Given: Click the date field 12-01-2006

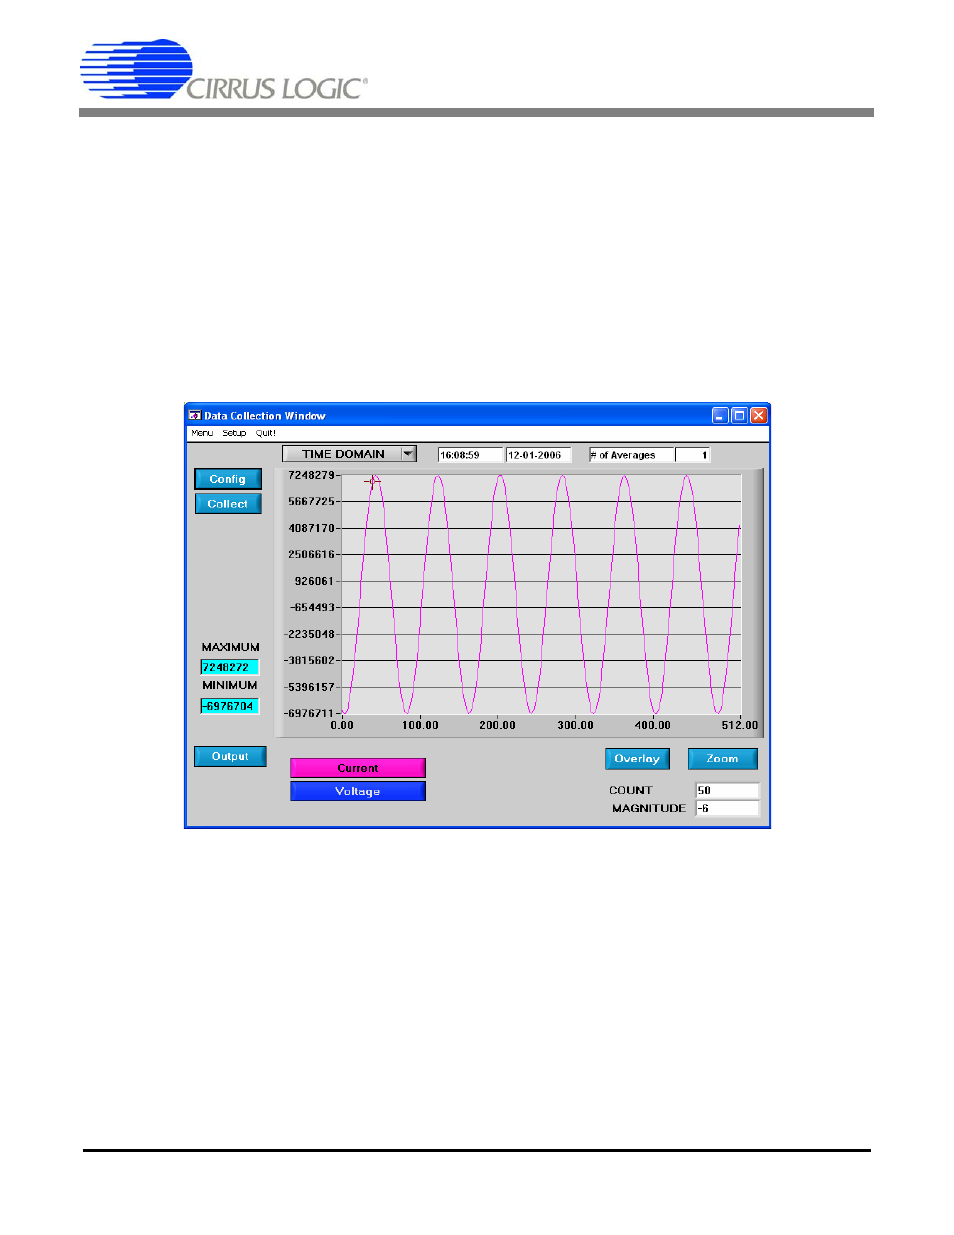Looking at the screenshot, I should click(538, 455).
